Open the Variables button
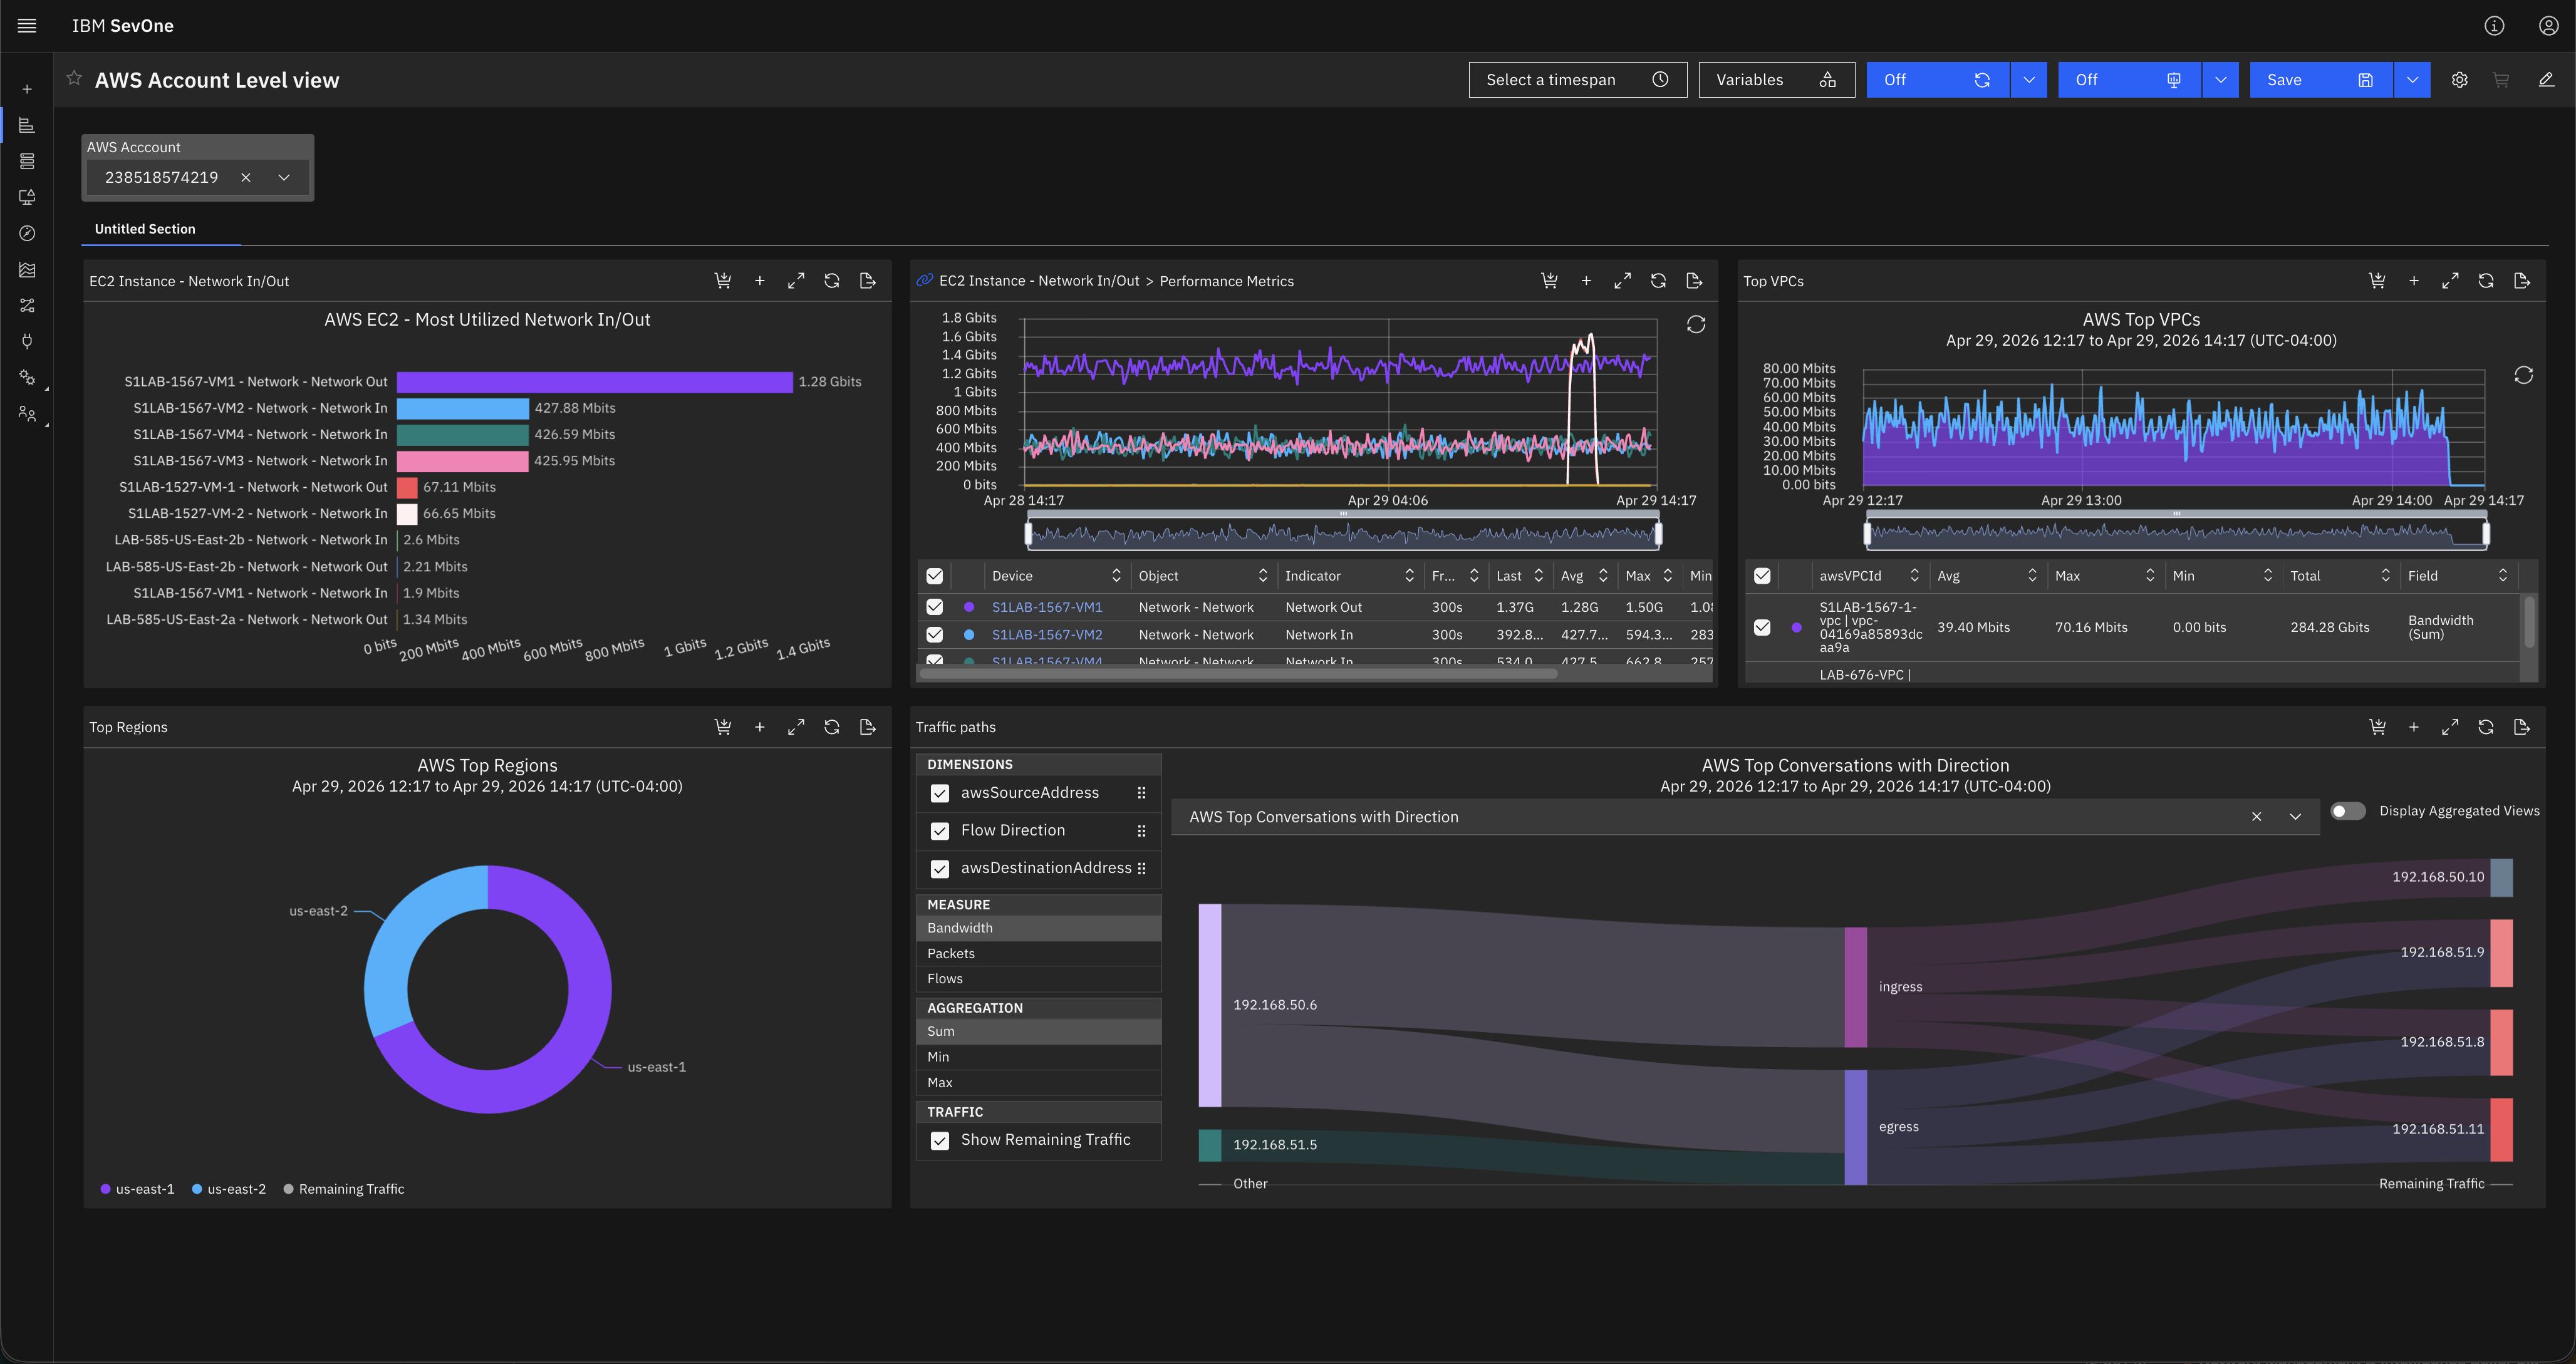 (x=1776, y=80)
